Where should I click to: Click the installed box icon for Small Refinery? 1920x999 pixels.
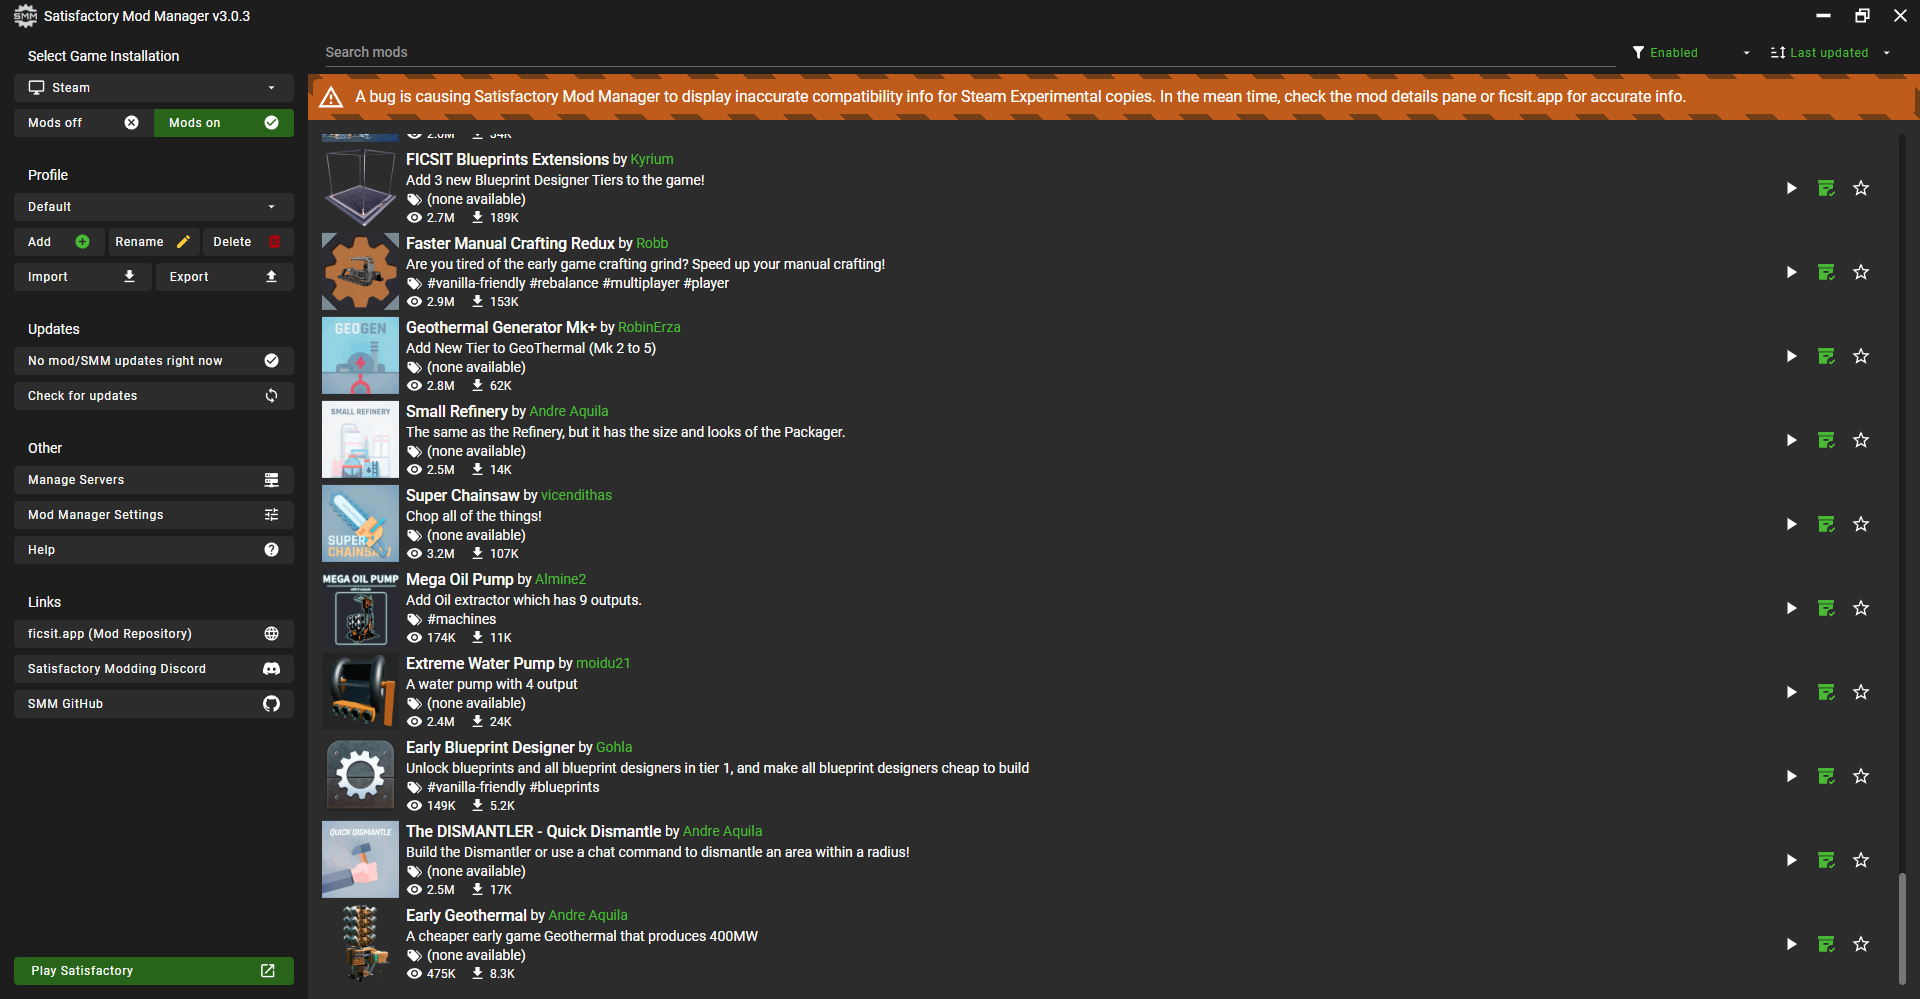pyautogui.click(x=1826, y=440)
